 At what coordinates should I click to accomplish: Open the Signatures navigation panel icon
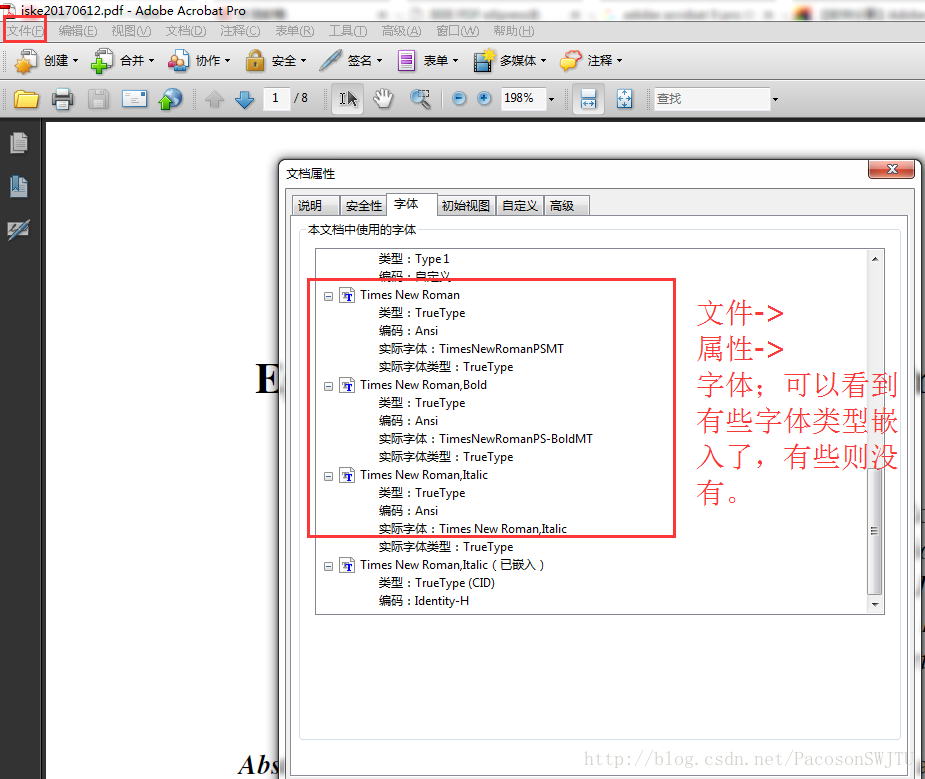19,229
